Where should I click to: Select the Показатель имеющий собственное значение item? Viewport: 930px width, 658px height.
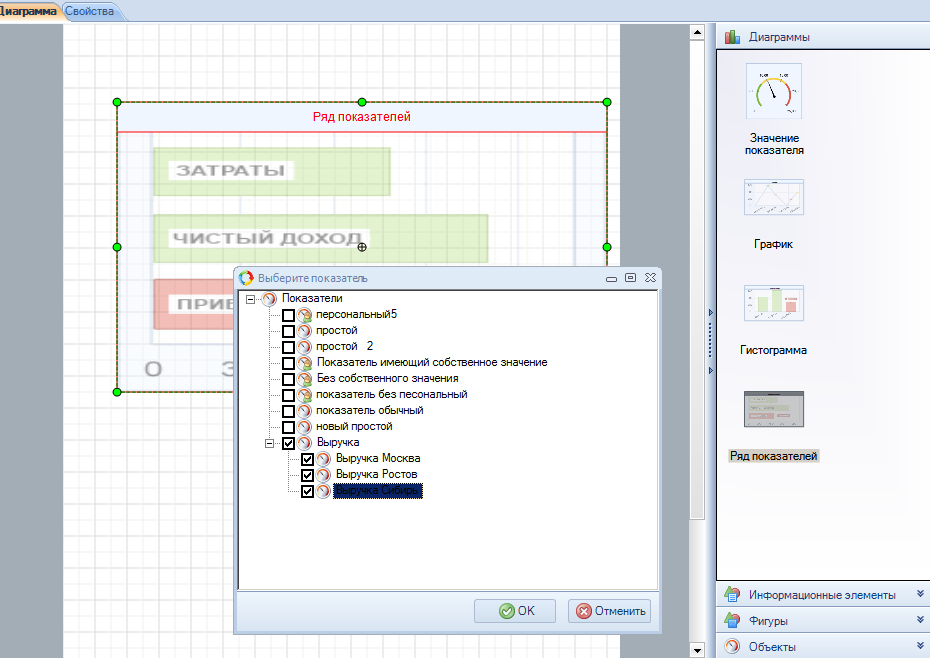click(431, 362)
